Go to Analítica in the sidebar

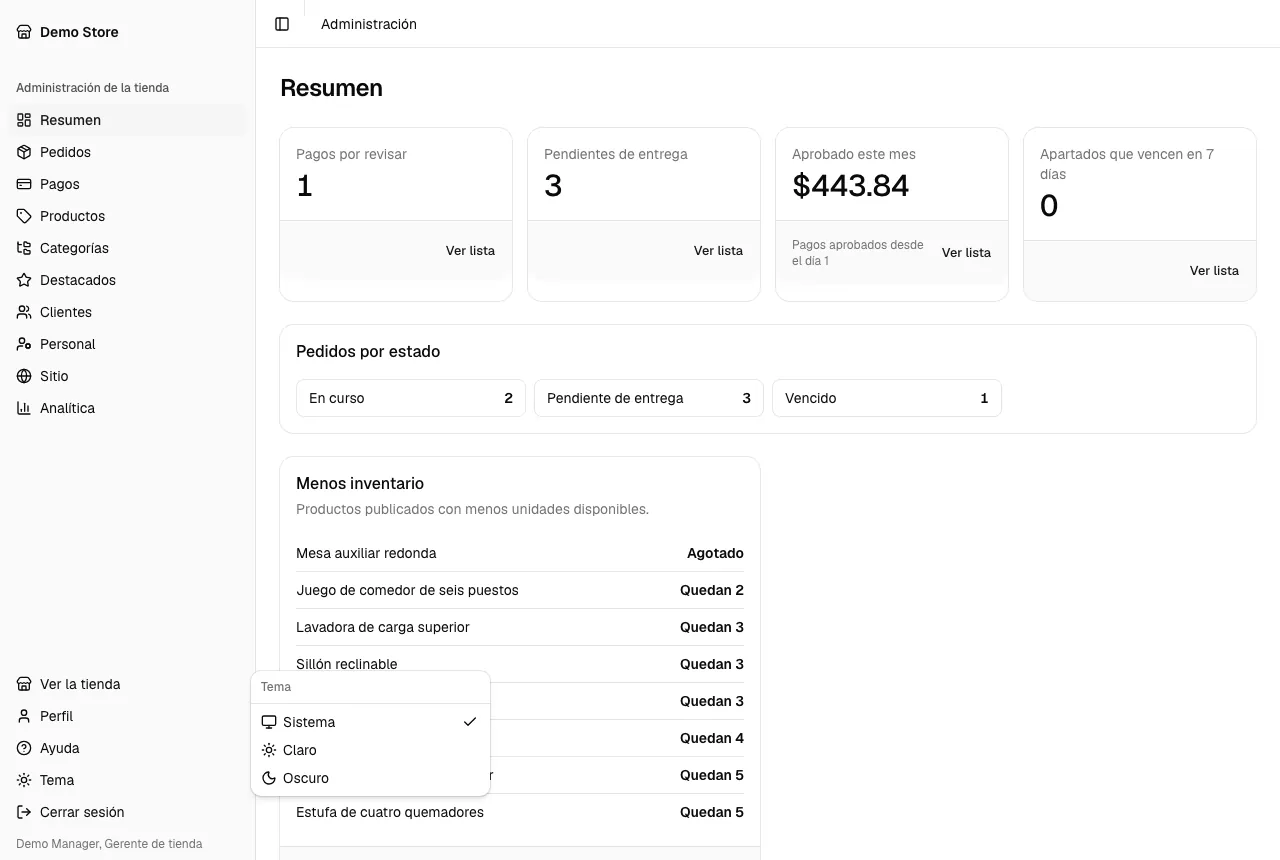tap(127, 408)
